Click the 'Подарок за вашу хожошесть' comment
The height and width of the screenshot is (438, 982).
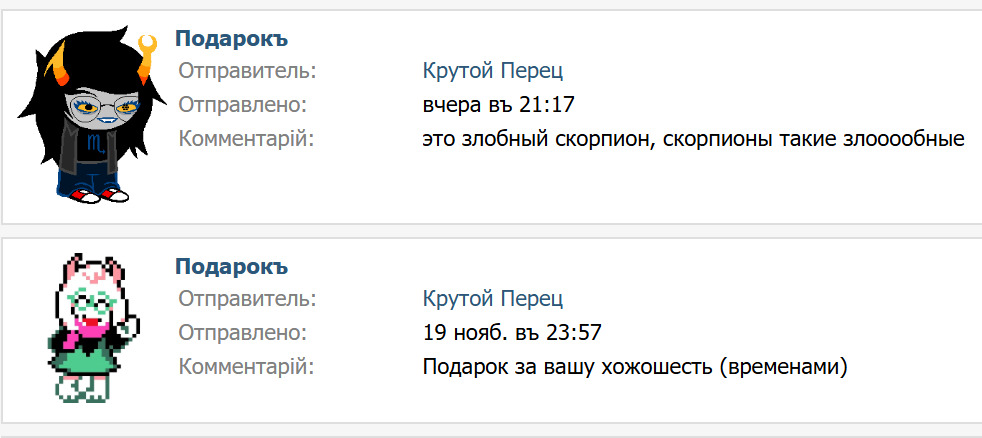(635, 367)
